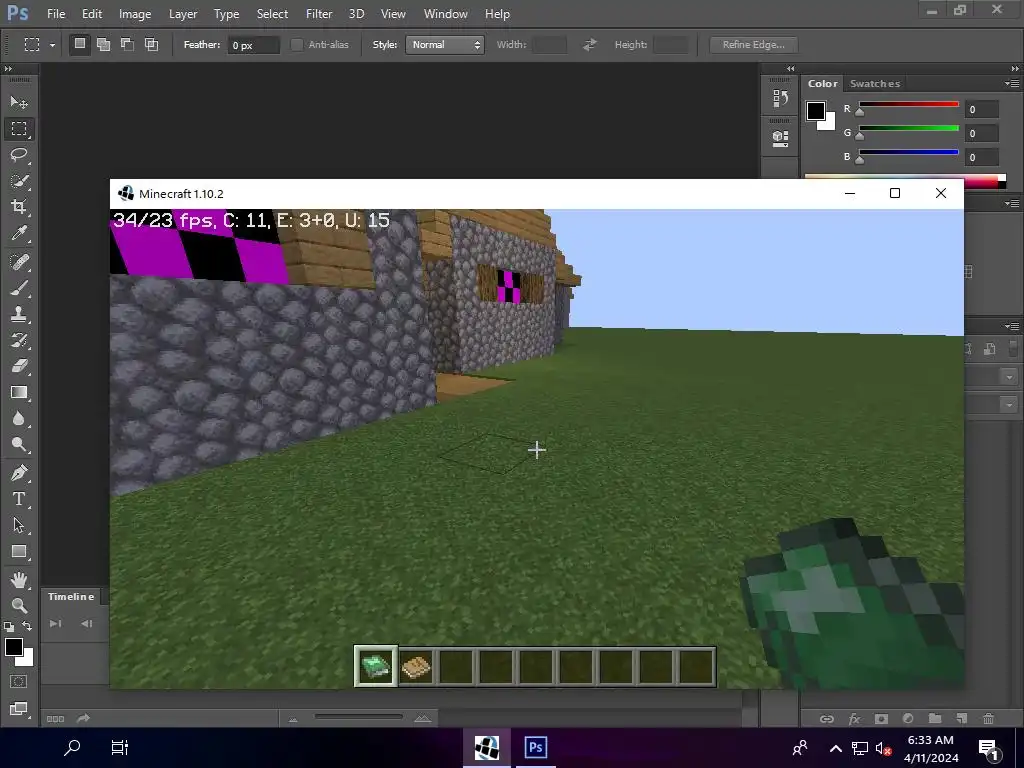Select the Pen tool
Image resolution: width=1024 pixels, height=768 pixels.
19,473
